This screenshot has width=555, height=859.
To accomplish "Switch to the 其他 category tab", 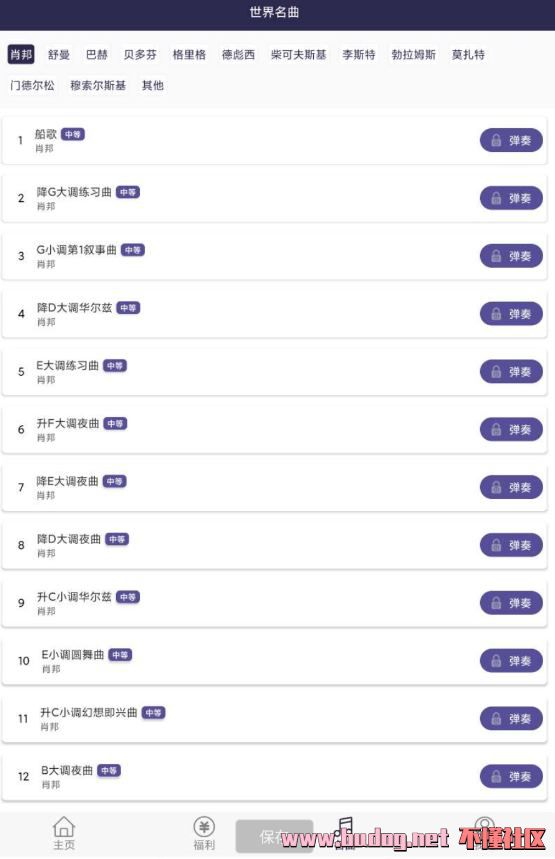I will coord(152,85).
